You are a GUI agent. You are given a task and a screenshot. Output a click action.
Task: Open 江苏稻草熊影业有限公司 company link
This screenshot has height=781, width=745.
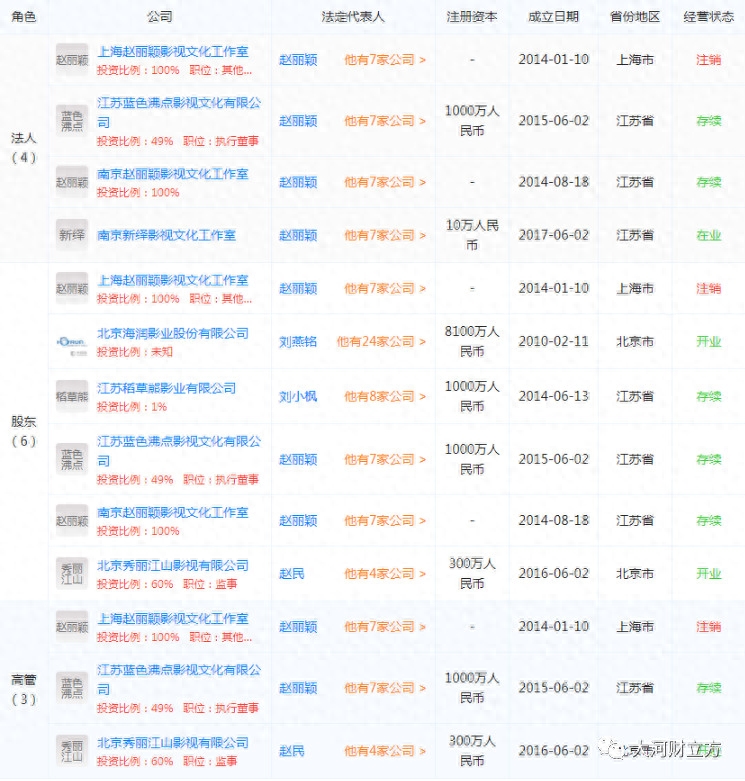tap(166, 388)
